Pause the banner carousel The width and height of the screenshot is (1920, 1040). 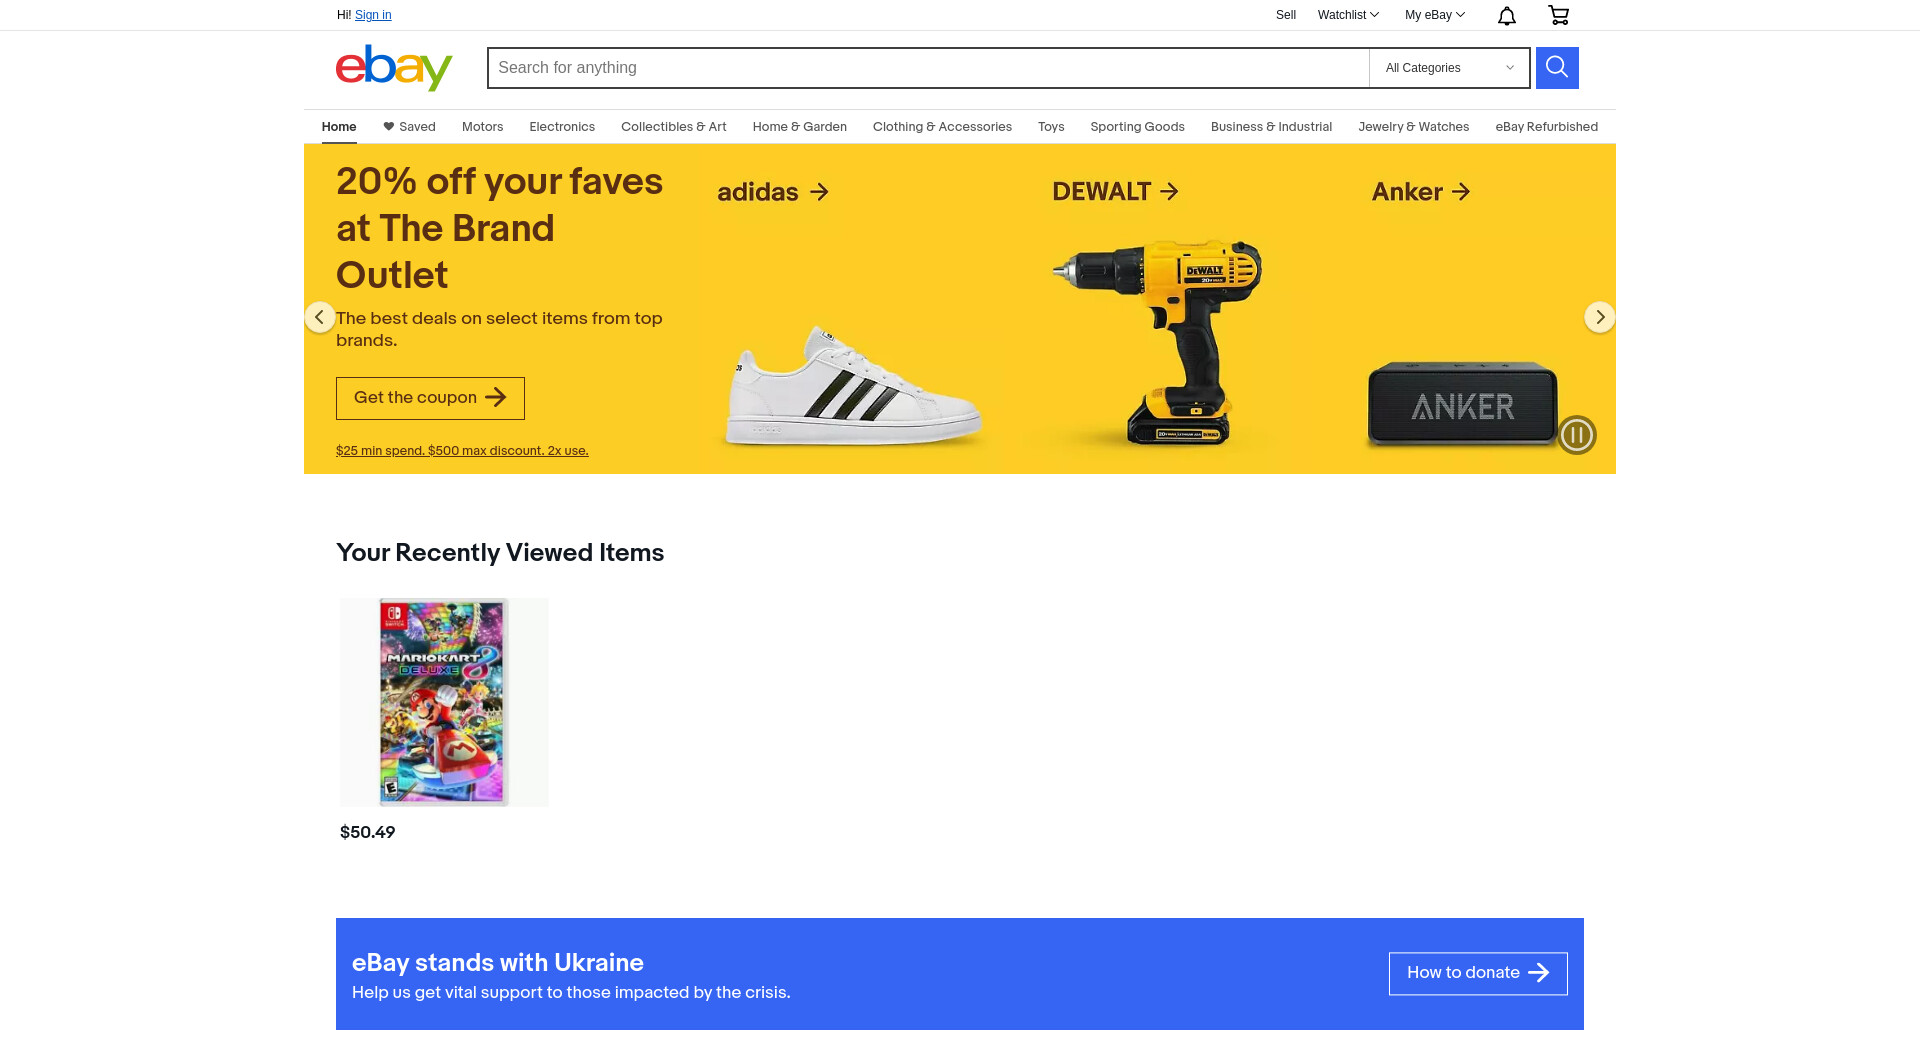click(x=1577, y=435)
